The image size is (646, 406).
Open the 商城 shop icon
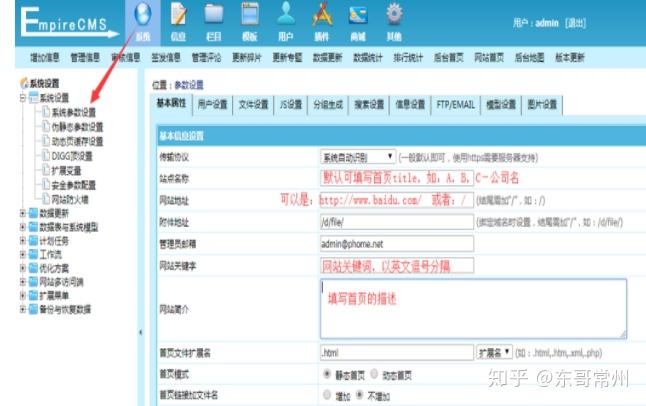click(358, 15)
